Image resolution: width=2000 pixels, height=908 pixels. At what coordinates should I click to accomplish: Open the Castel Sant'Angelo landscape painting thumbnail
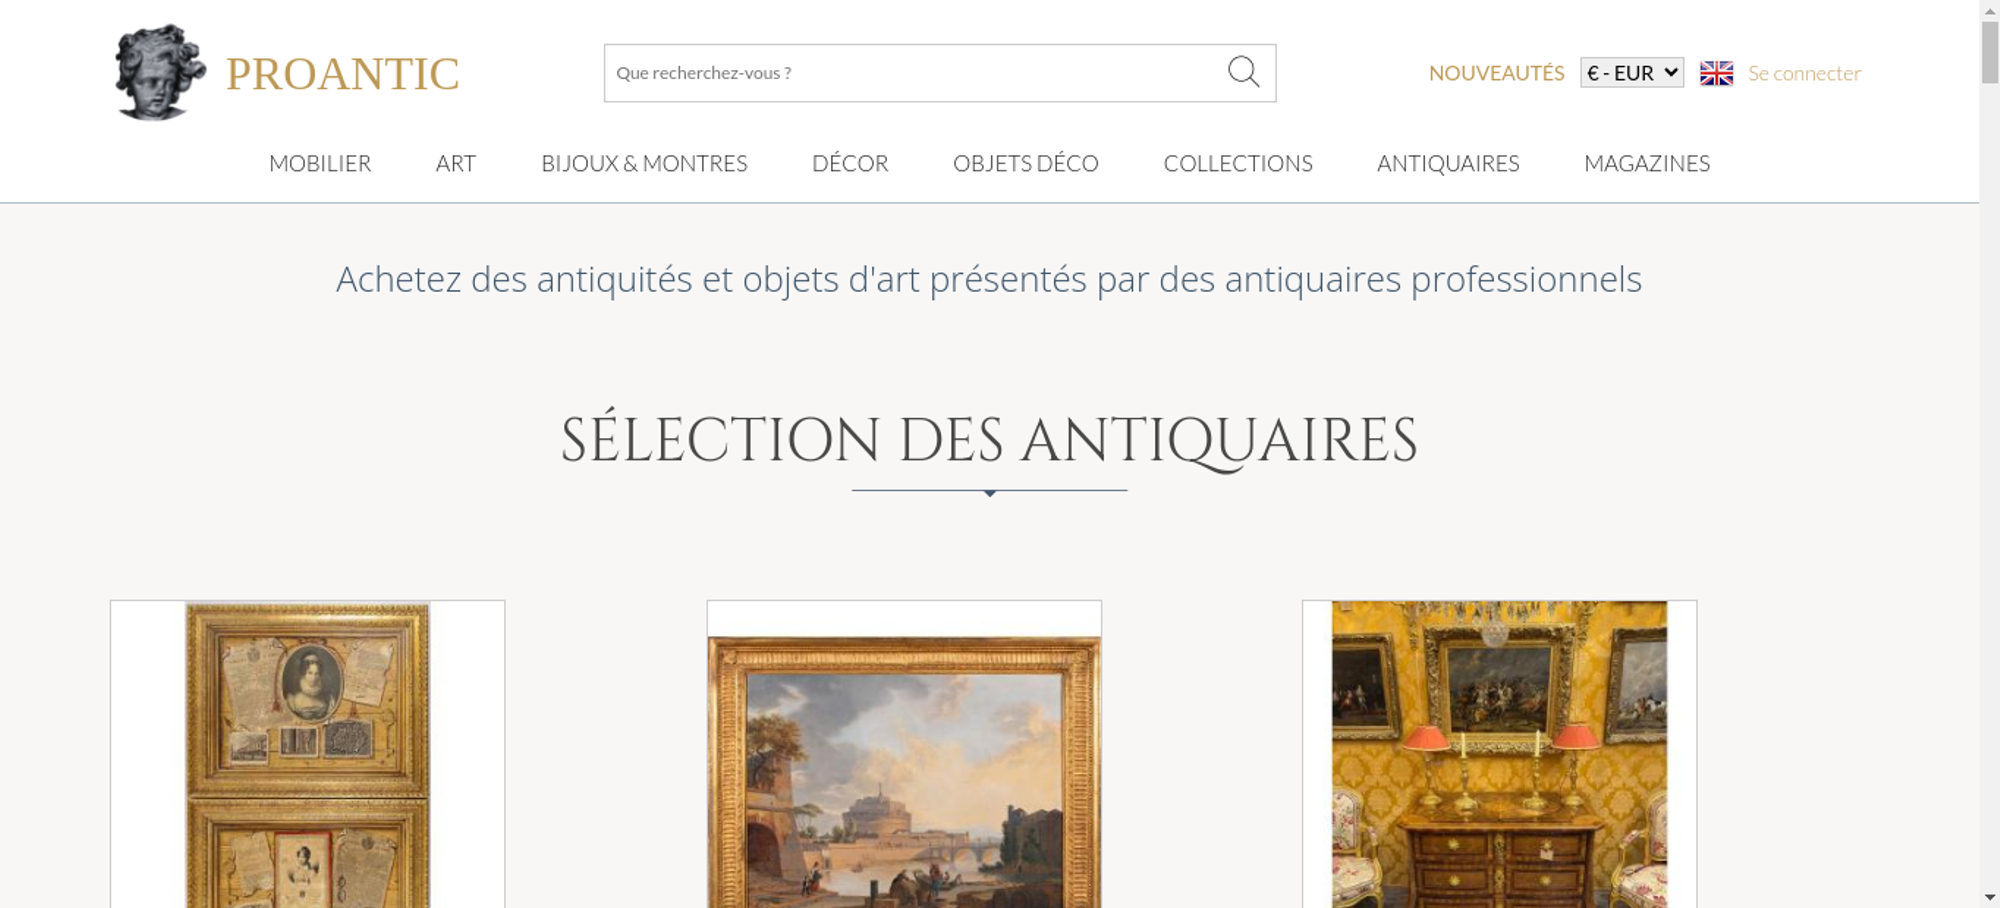(904, 754)
